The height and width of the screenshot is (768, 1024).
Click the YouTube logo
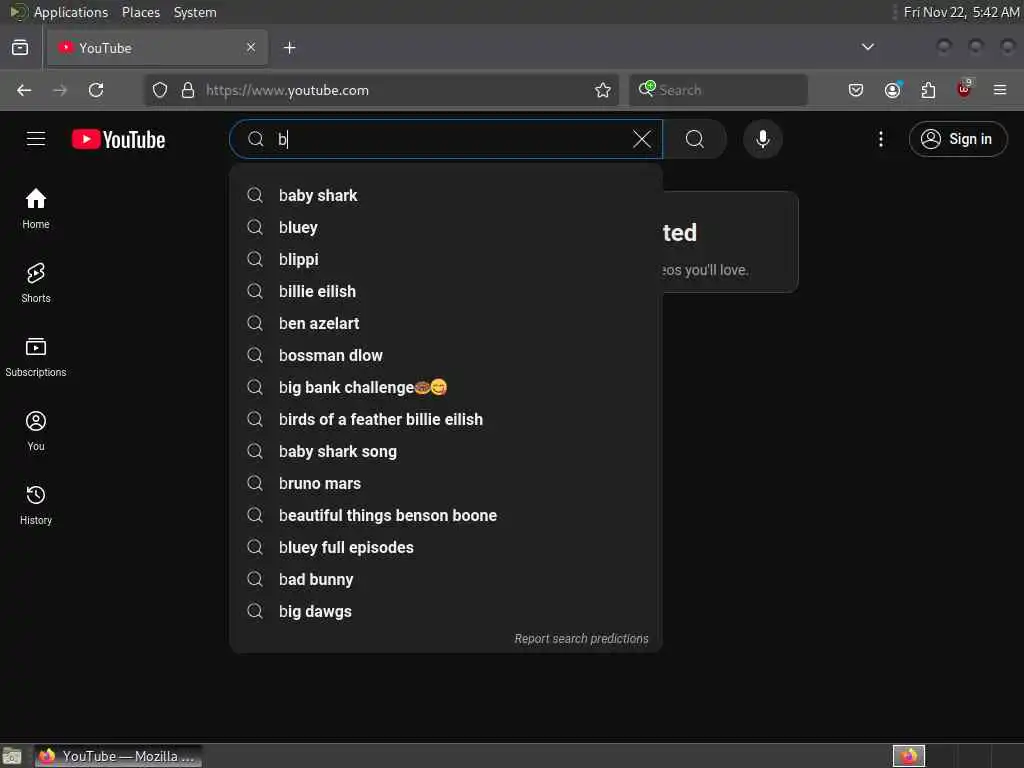click(118, 139)
